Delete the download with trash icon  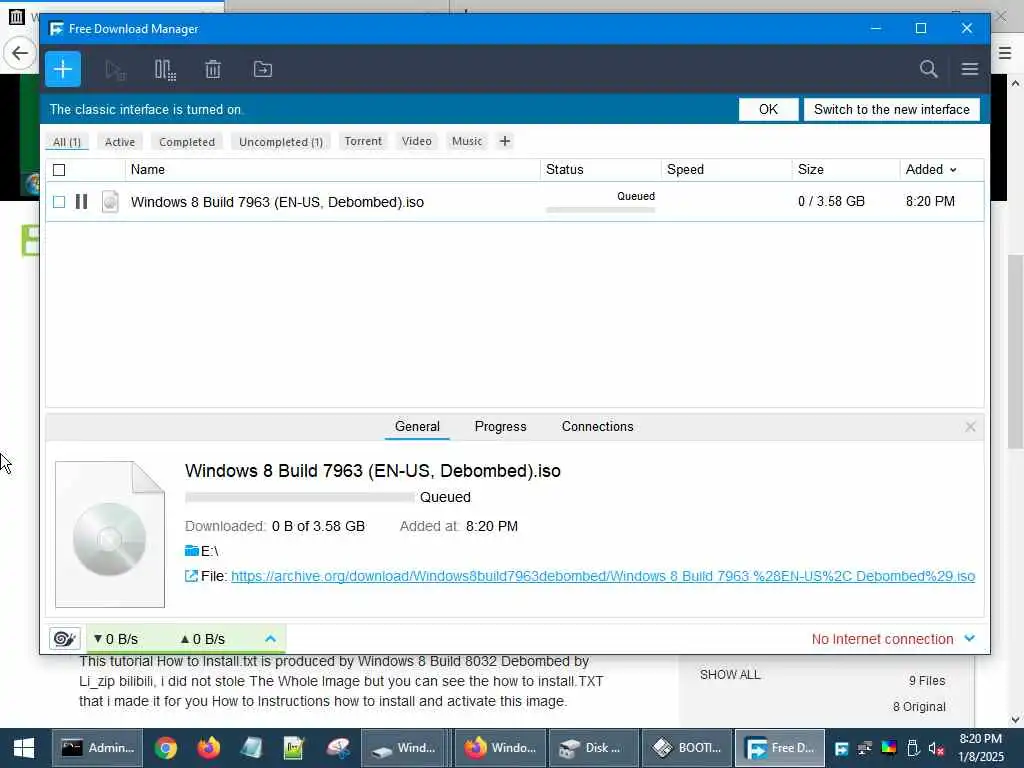213,69
